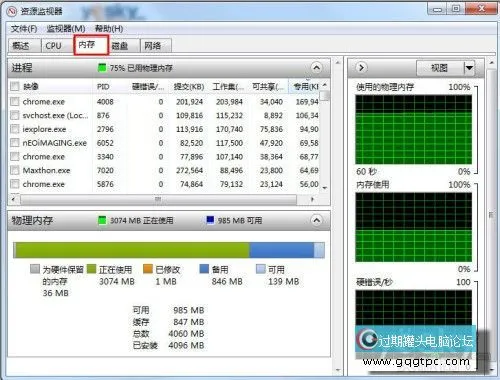The height and width of the screenshot is (380, 500).
Task: Click the green 正在使用 legend swatch
Action: pyautogui.click(x=91, y=269)
